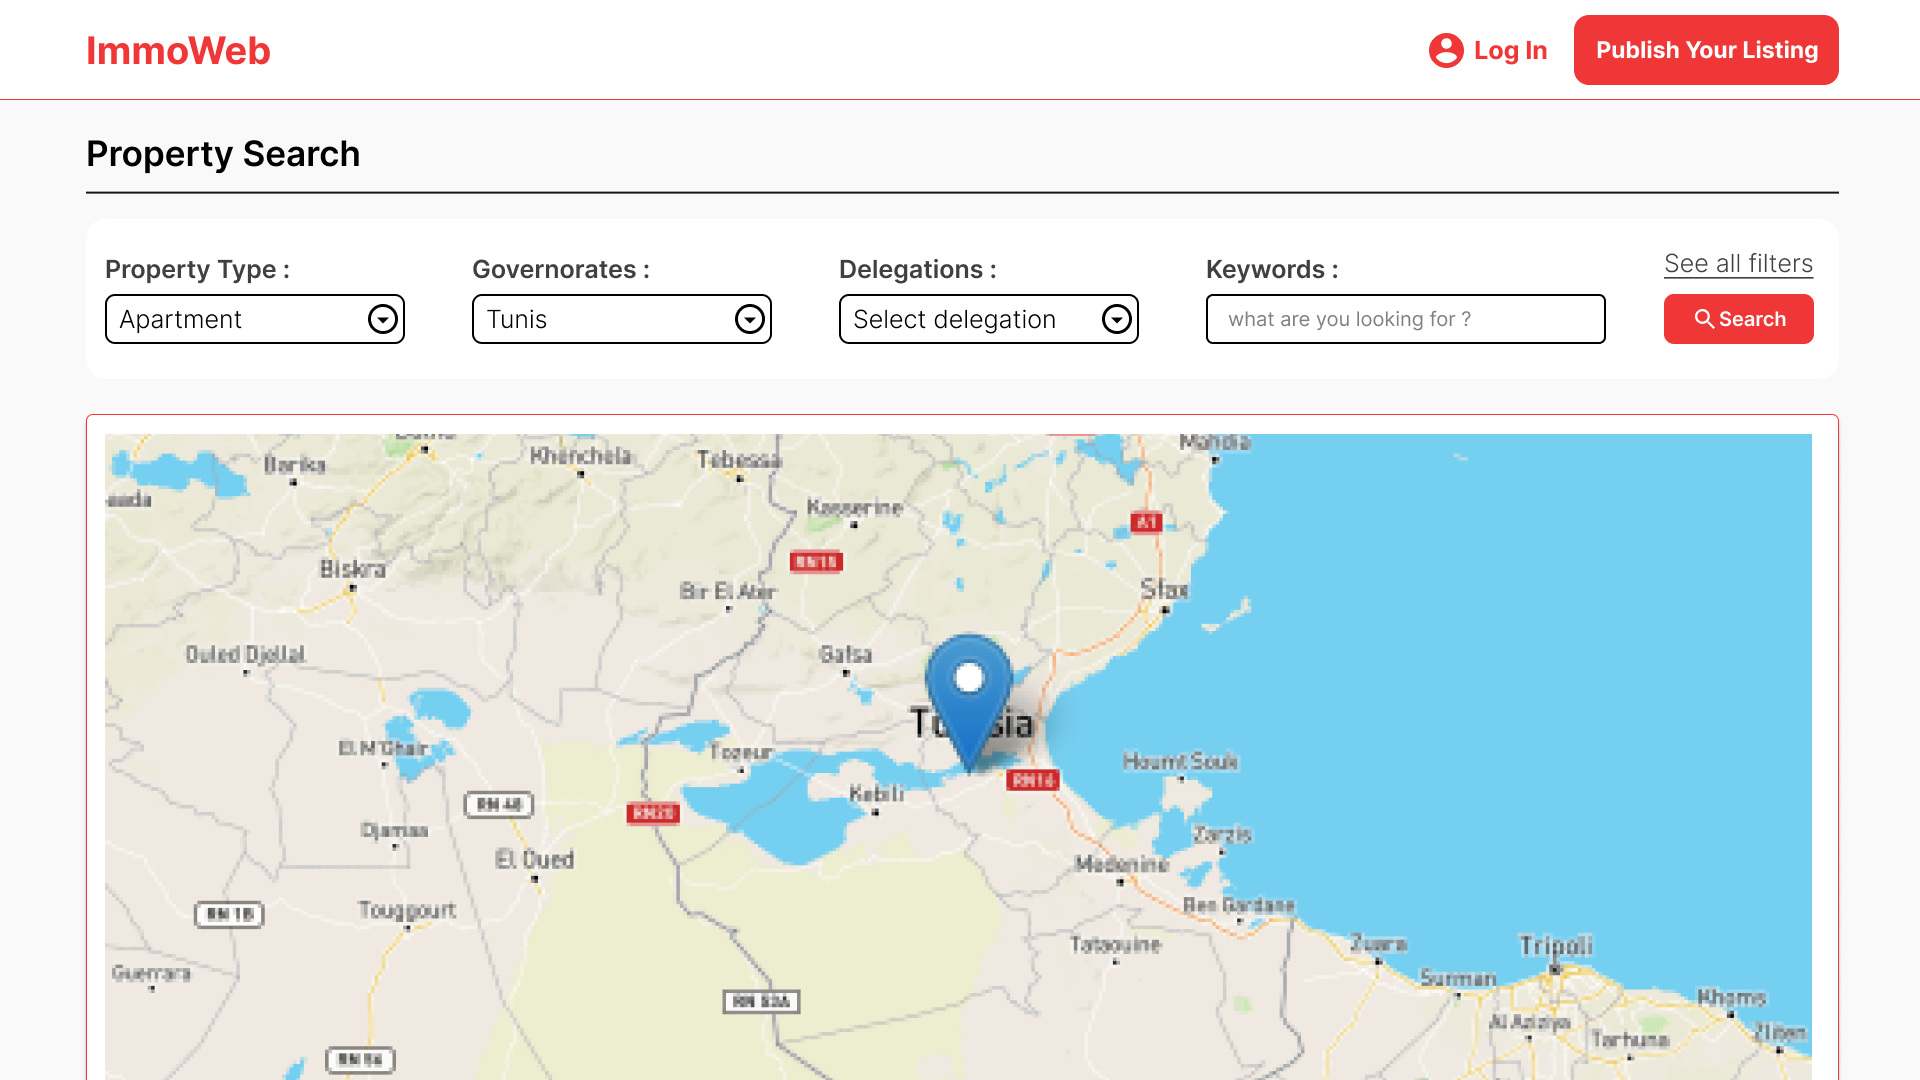Click the red Search button
The height and width of the screenshot is (1080, 1920).
pyautogui.click(x=1739, y=319)
